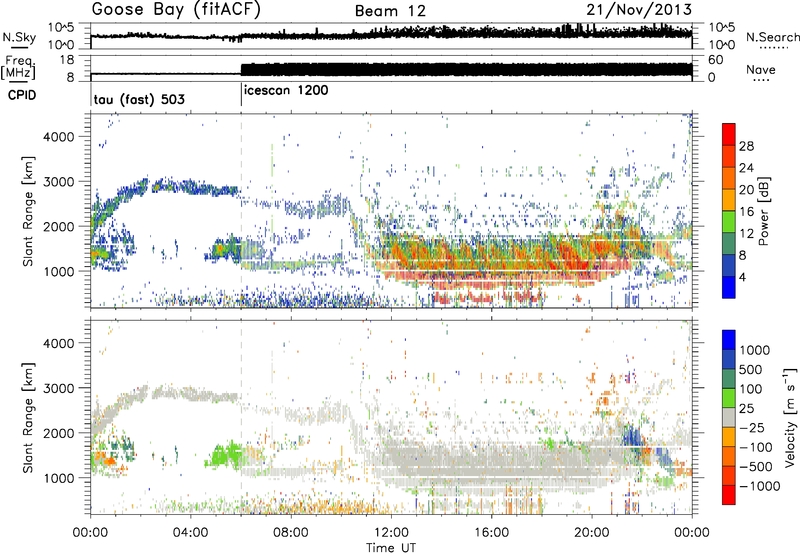Click the date 21/Nov/2013
This screenshot has height=554, width=800.
pos(639,10)
